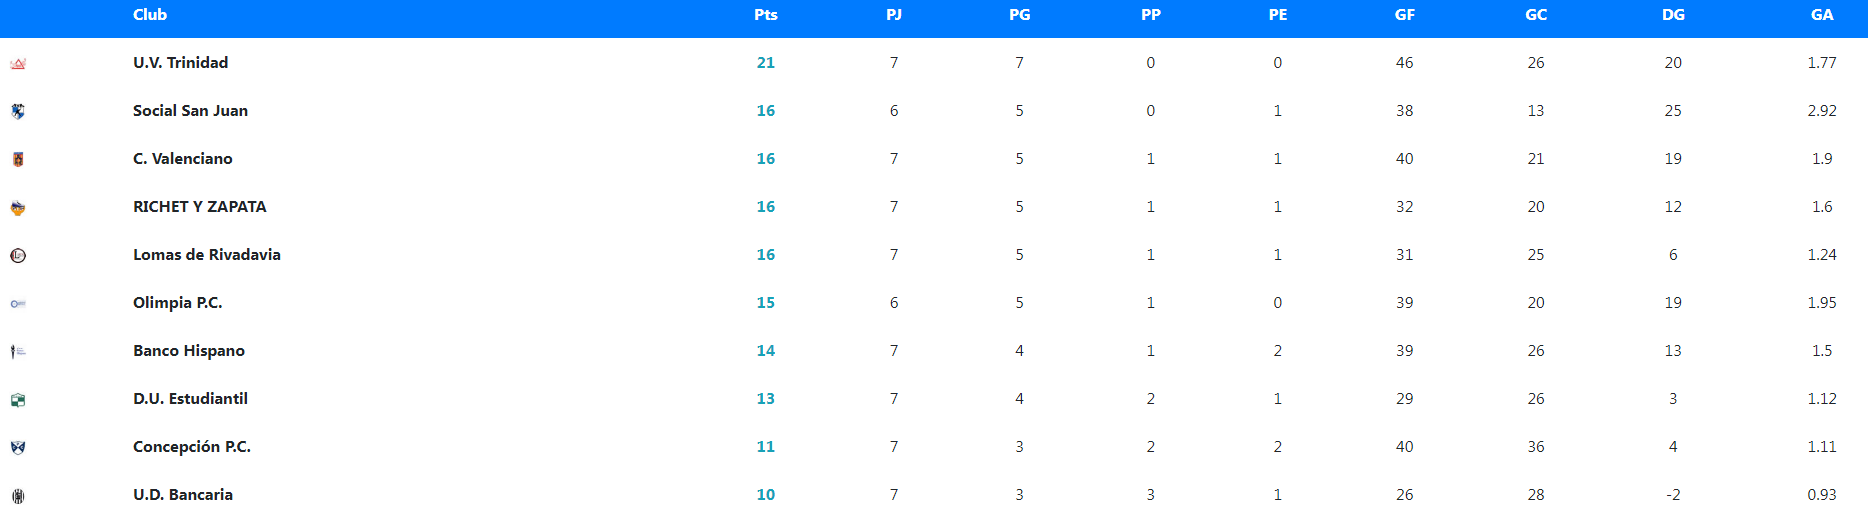The height and width of the screenshot is (523, 1868).
Task: Click the C. Valenciano team logo
Action: coord(18,159)
